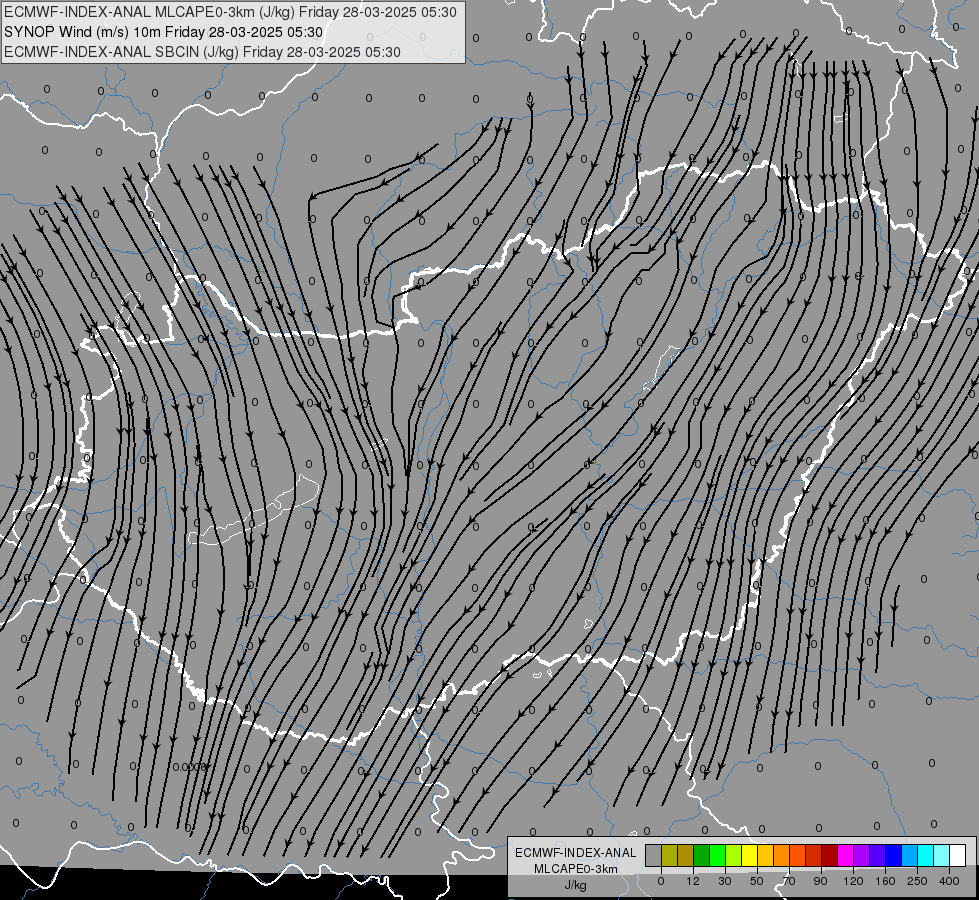Click the legend subtitle MLCAPE0-3km
The height and width of the screenshot is (900, 979).
(x=576, y=869)
